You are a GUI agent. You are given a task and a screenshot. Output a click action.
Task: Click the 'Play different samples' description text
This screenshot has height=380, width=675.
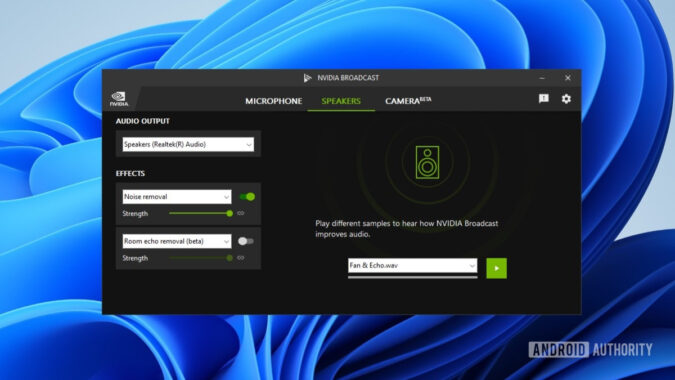click(x=406, y=229)
